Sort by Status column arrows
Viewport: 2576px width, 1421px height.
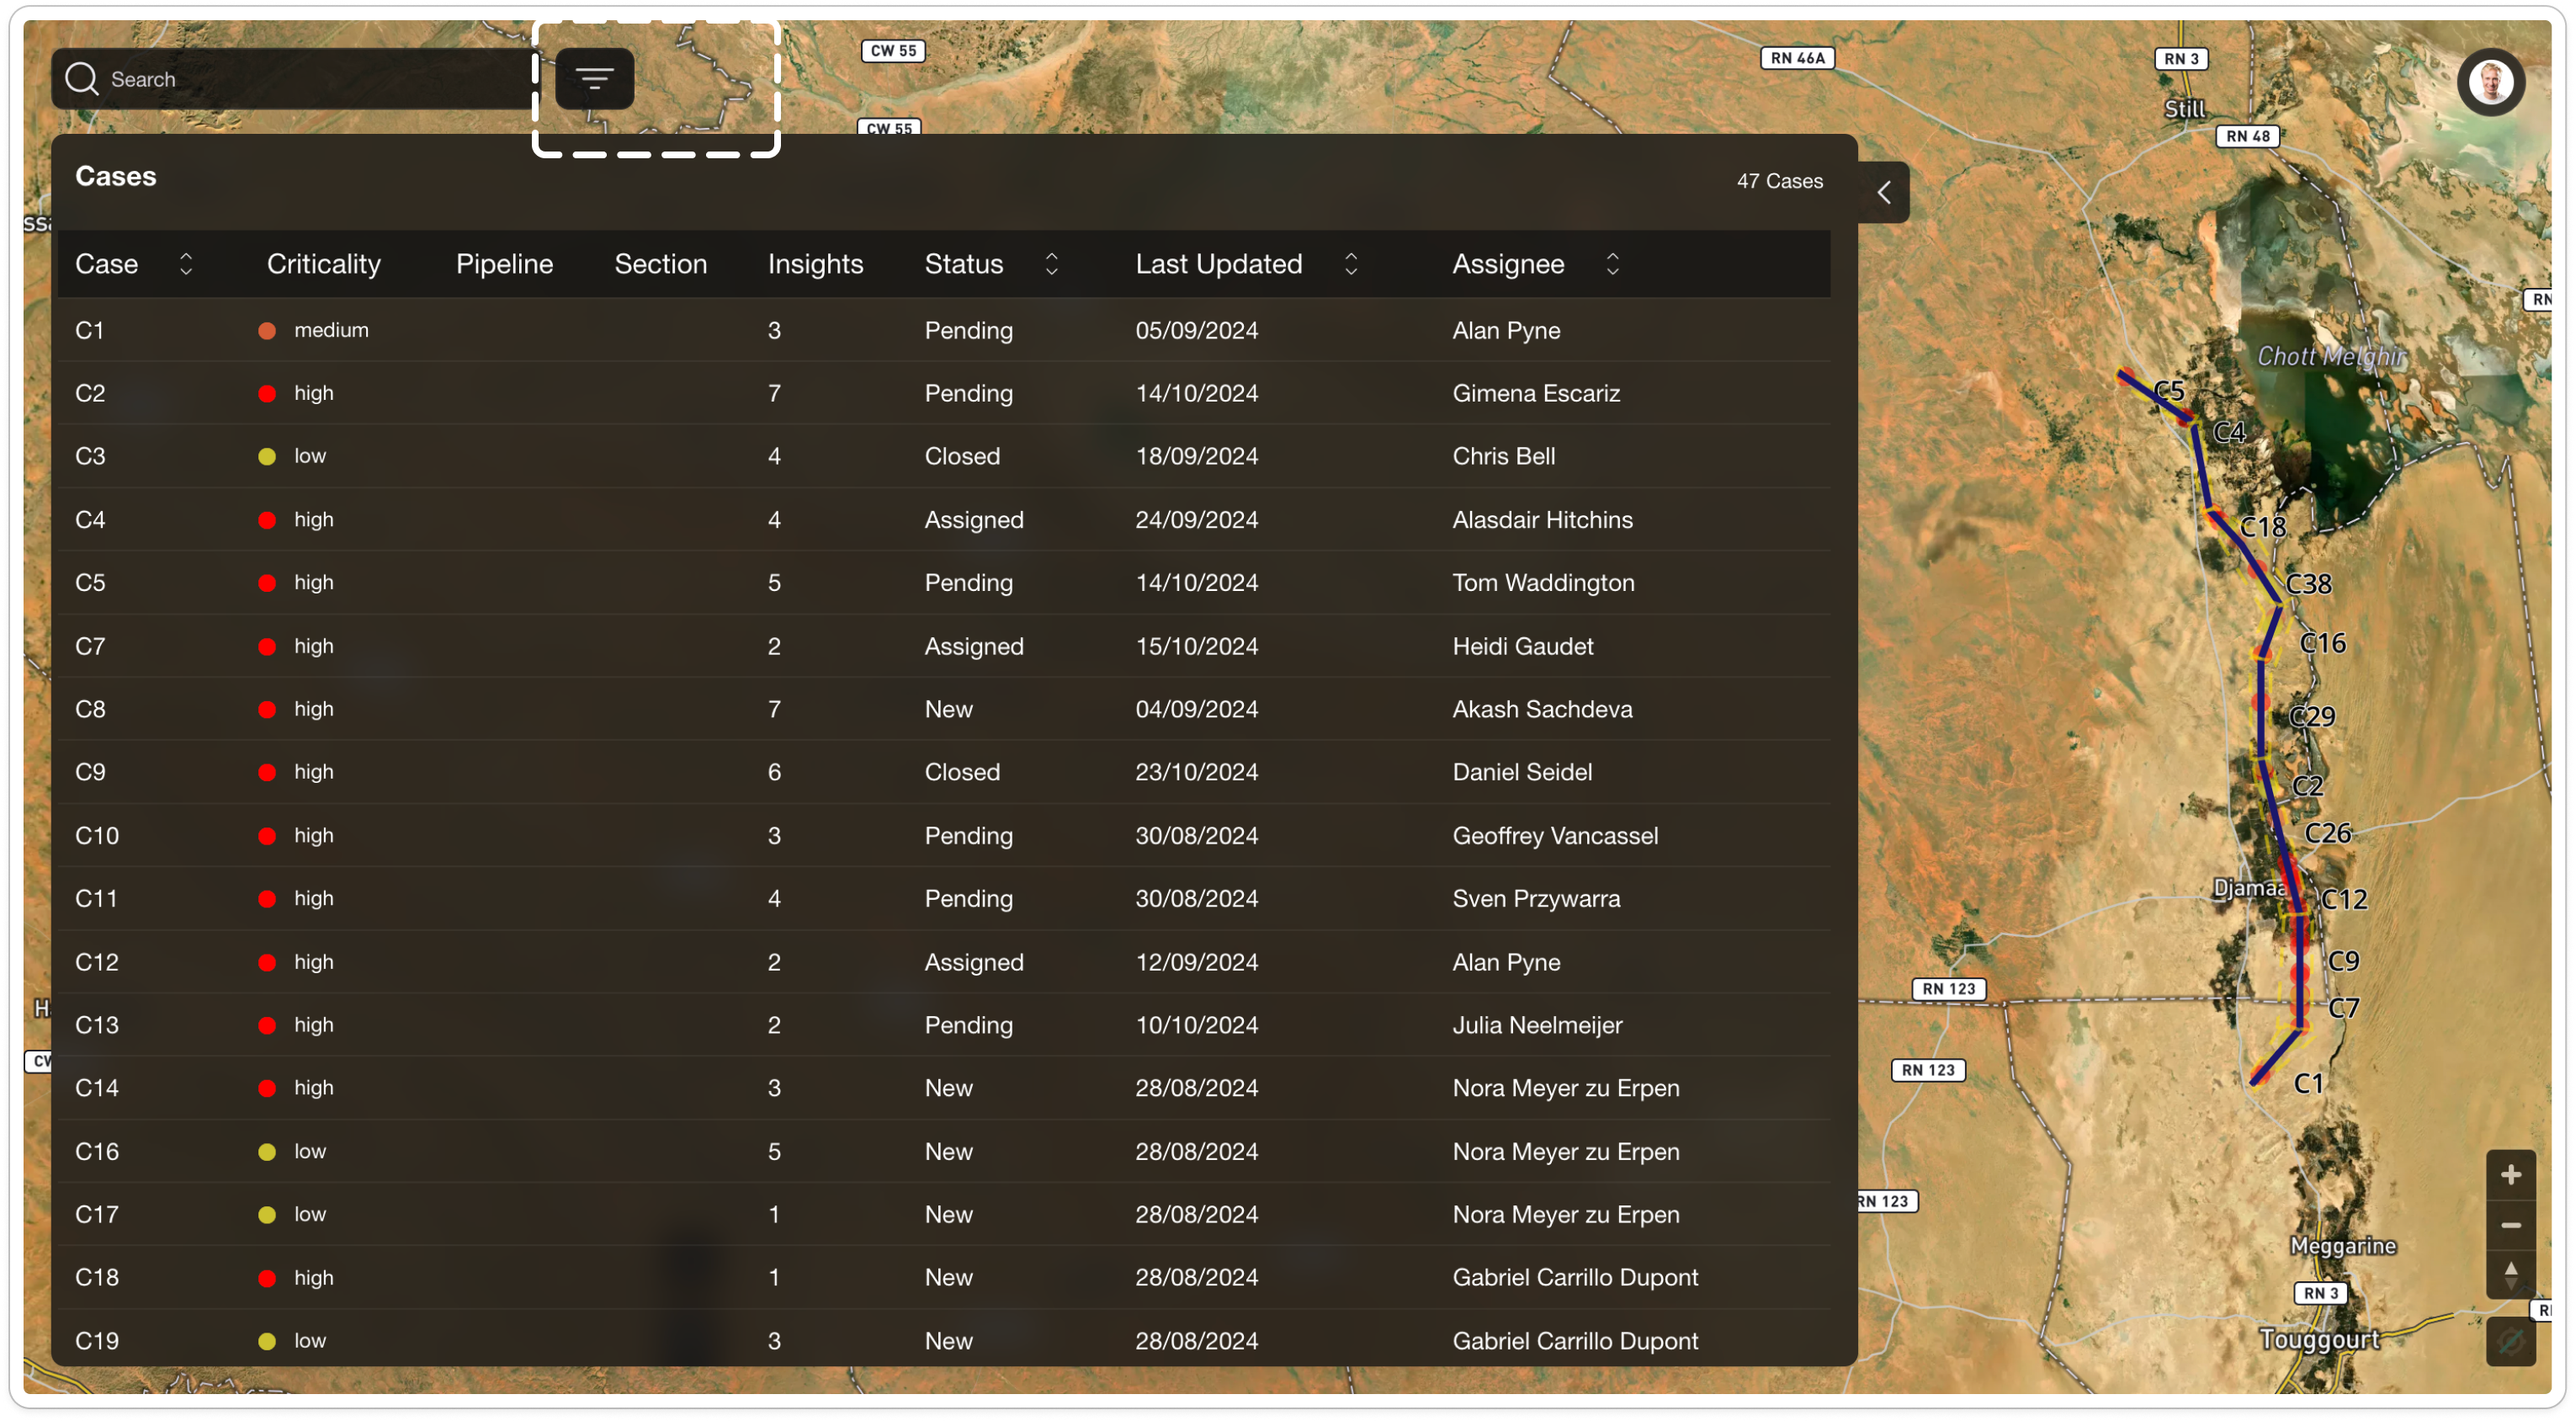click(1051, 264)
